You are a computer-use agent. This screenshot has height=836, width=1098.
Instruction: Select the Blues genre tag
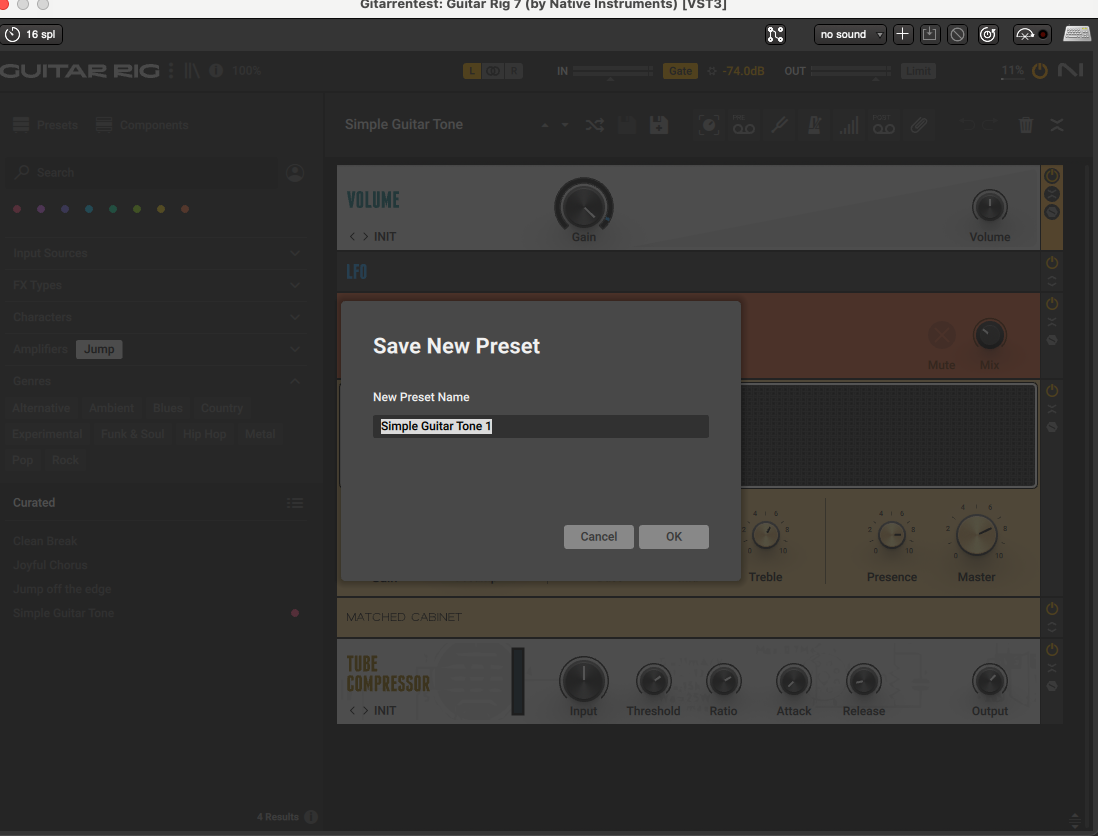(x=167, y=408)
